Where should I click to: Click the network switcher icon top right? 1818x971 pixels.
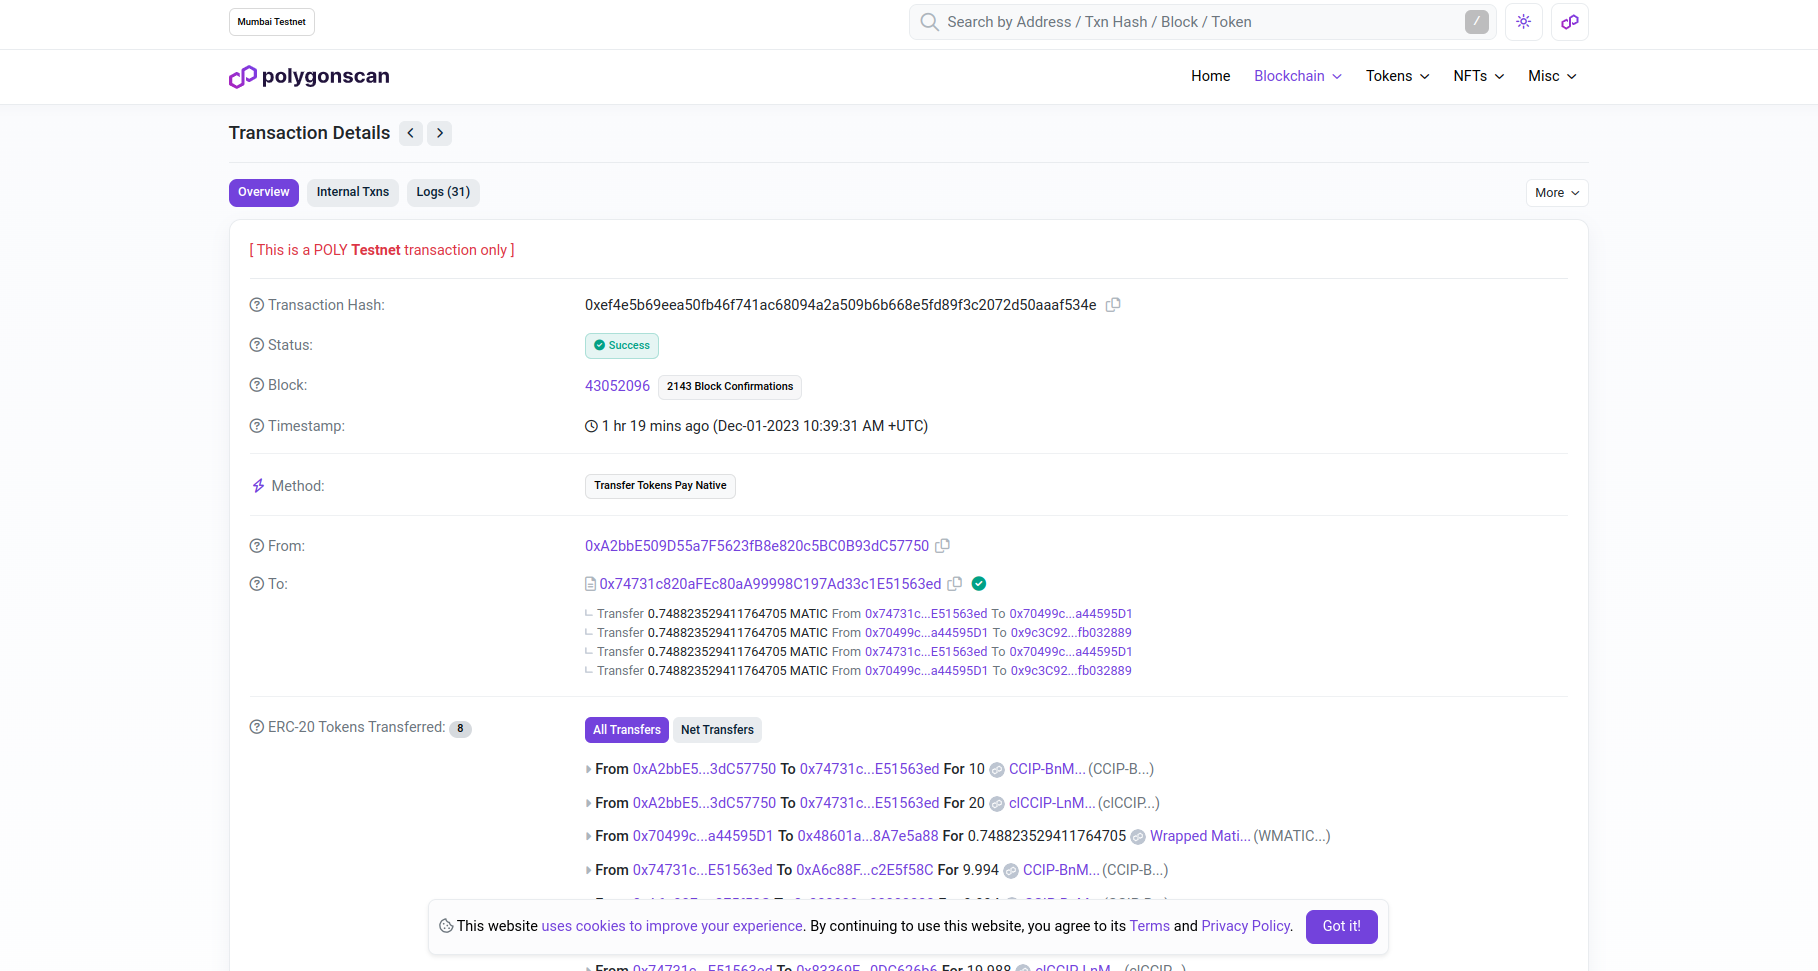[1568, 21]
